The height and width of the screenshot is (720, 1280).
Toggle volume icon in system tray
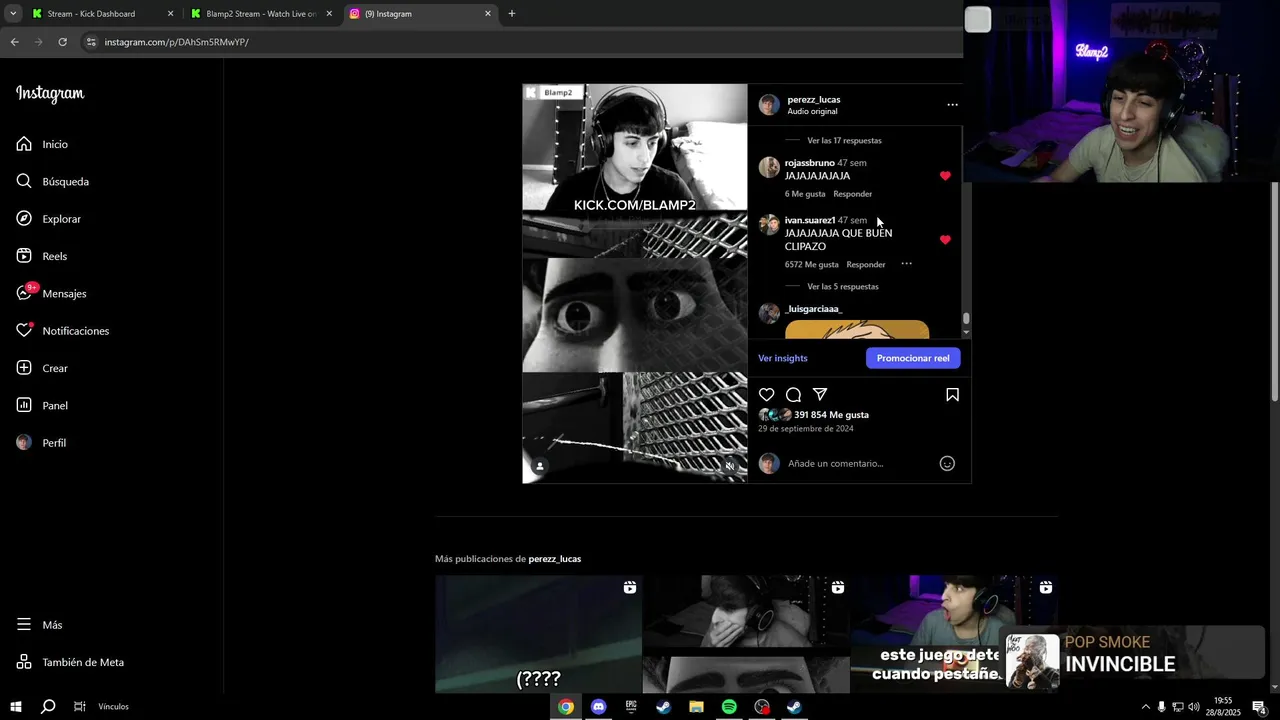pos(1193,707)
